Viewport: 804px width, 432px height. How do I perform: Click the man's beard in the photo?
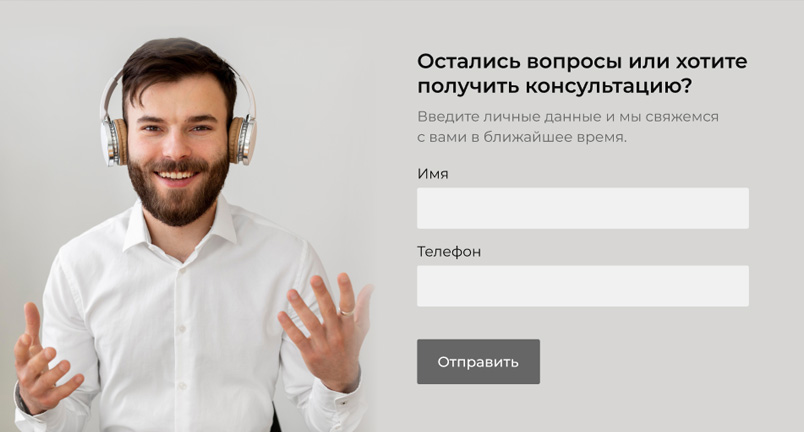178,195
